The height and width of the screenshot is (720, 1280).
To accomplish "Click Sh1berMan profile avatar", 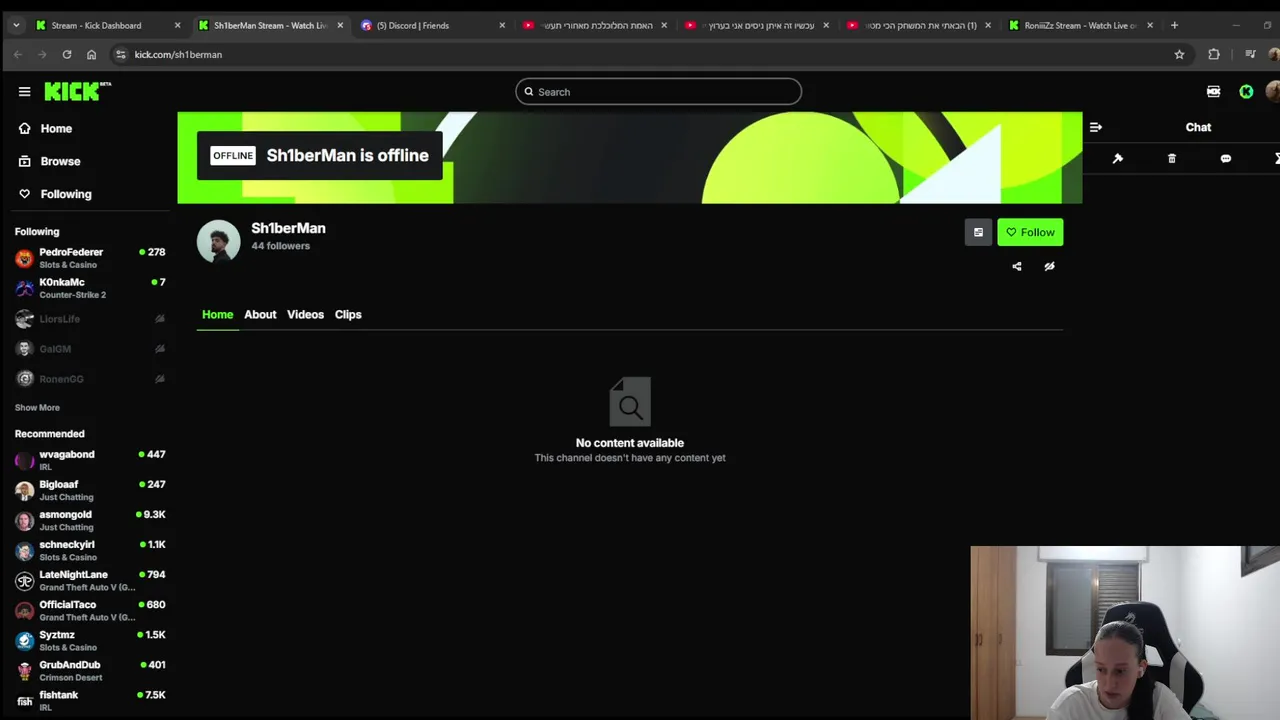I will (218, 241).
